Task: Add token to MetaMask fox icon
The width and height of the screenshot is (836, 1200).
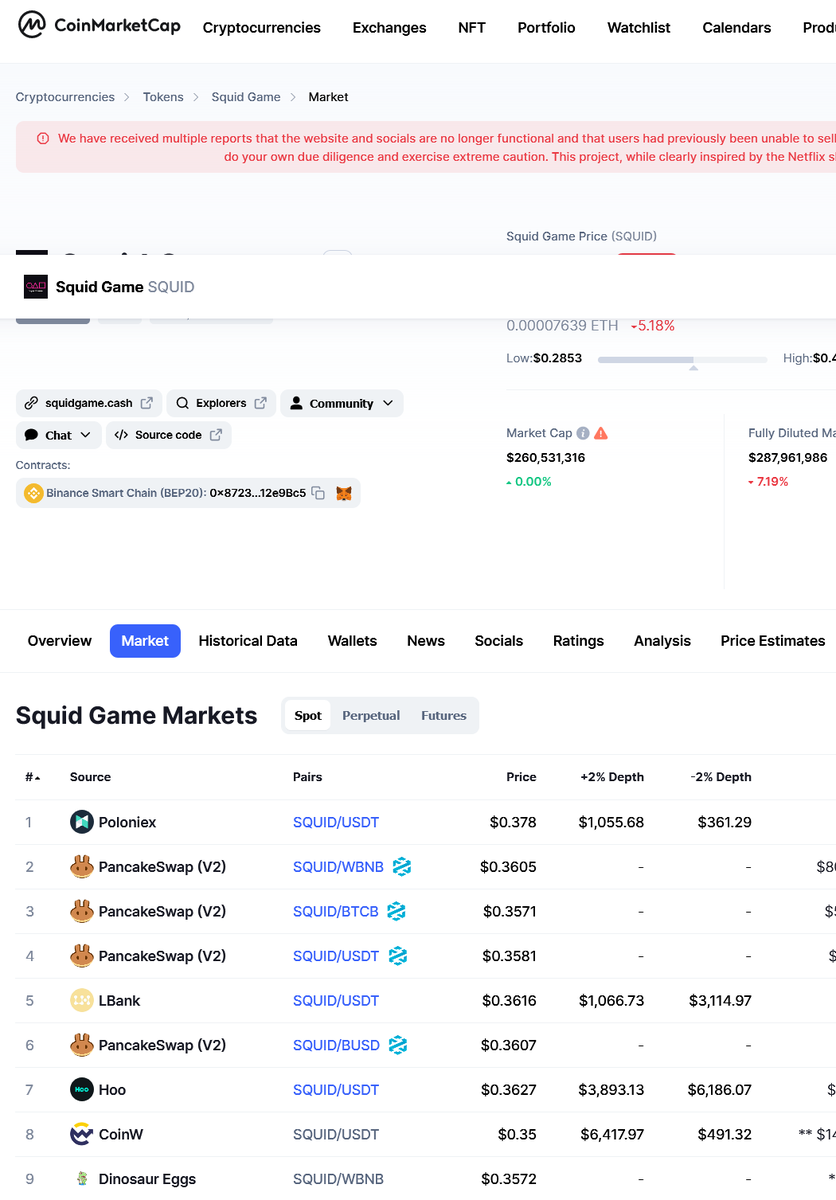Action: click(x=344, y=493)
